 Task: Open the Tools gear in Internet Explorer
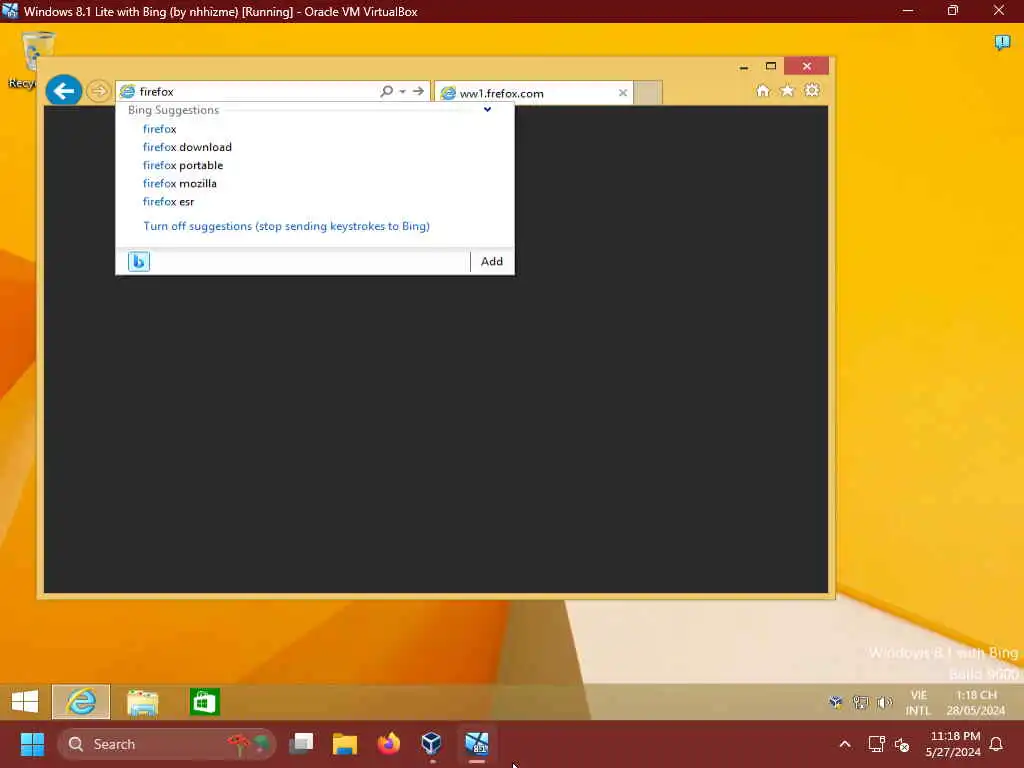click(812, 90)
